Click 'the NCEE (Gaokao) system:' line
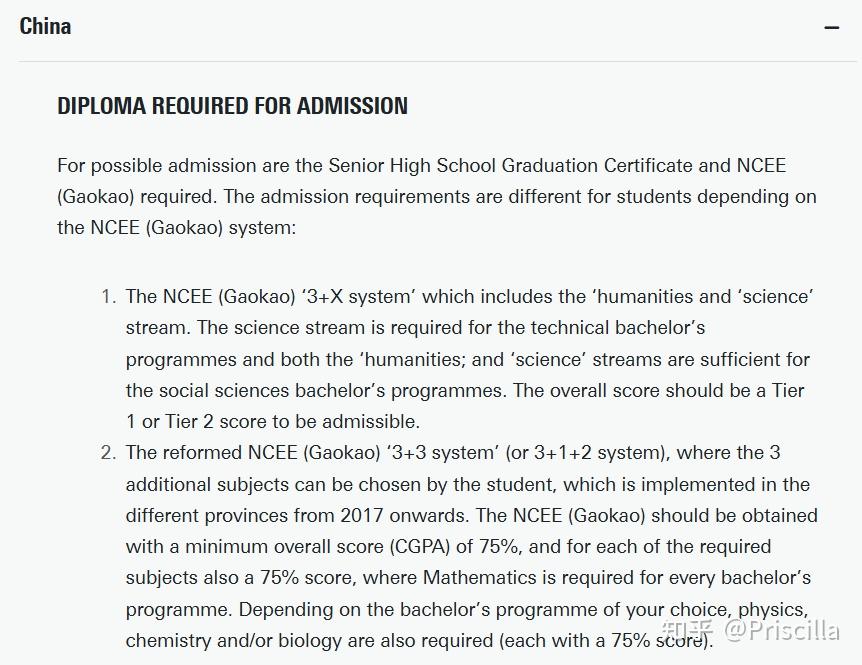The height and width of the screenshot is (665, 862). click(177, 227)
